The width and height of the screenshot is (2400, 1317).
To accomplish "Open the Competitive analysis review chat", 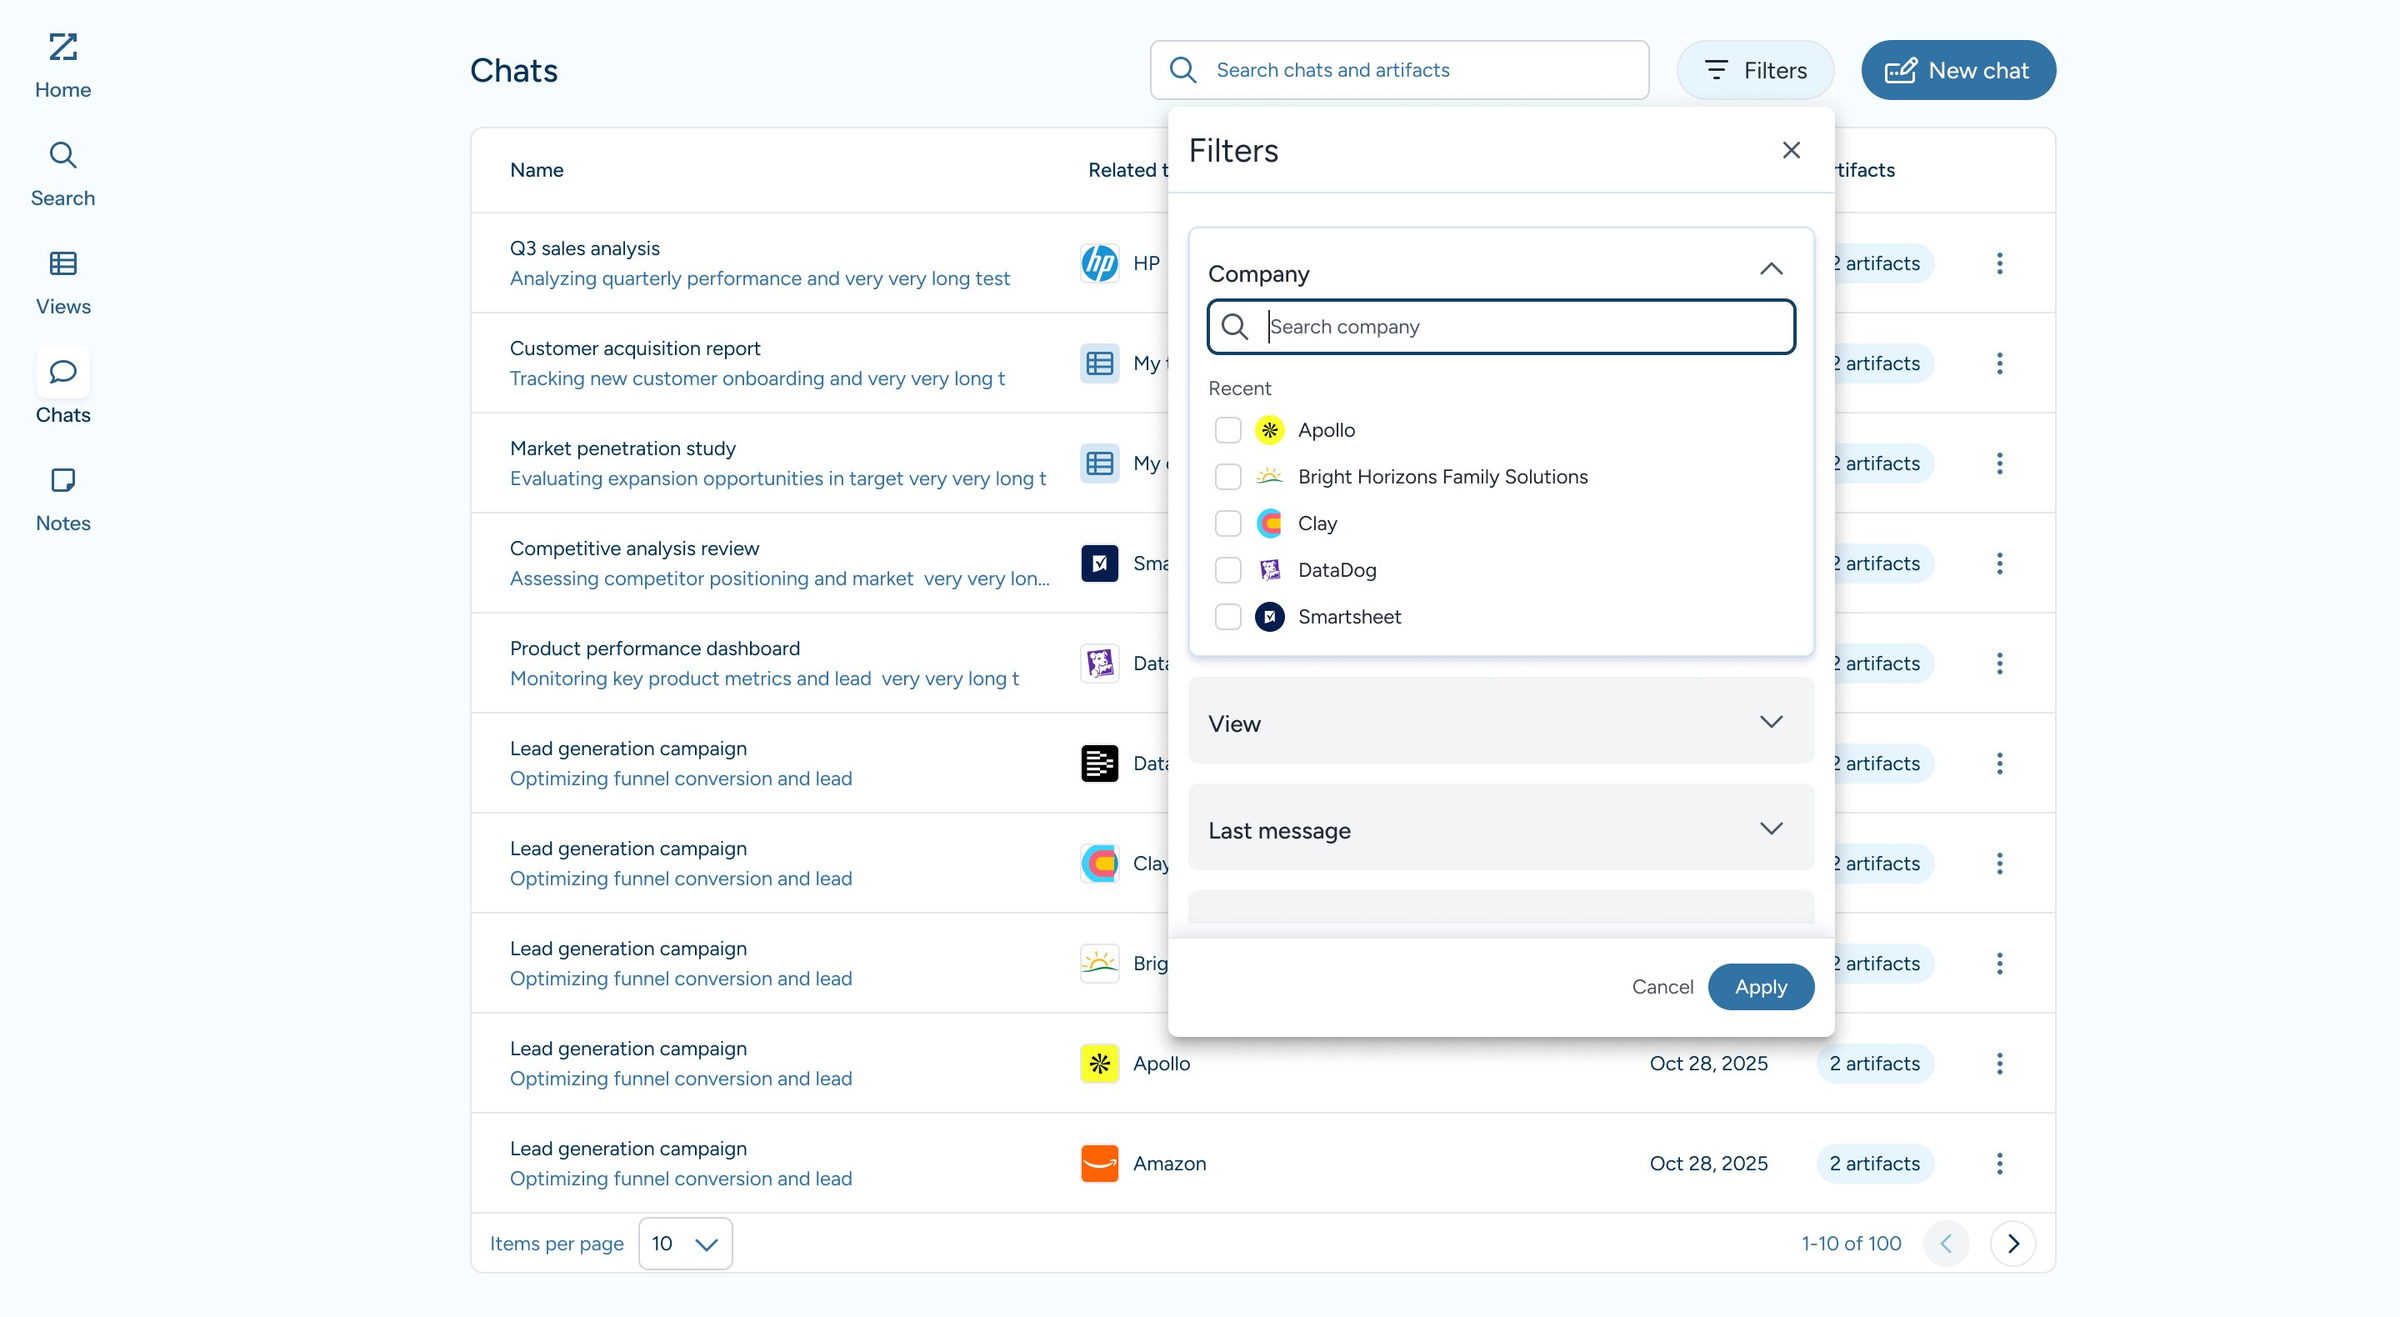I will 634,548.
